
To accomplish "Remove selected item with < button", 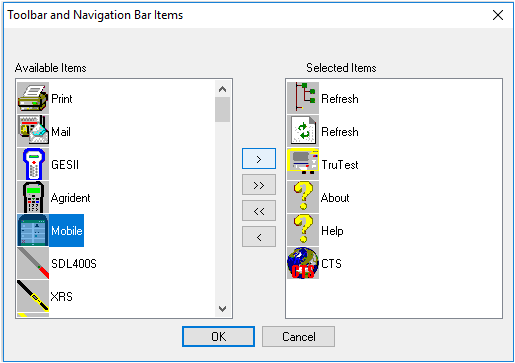I will (x=259, y=237).
